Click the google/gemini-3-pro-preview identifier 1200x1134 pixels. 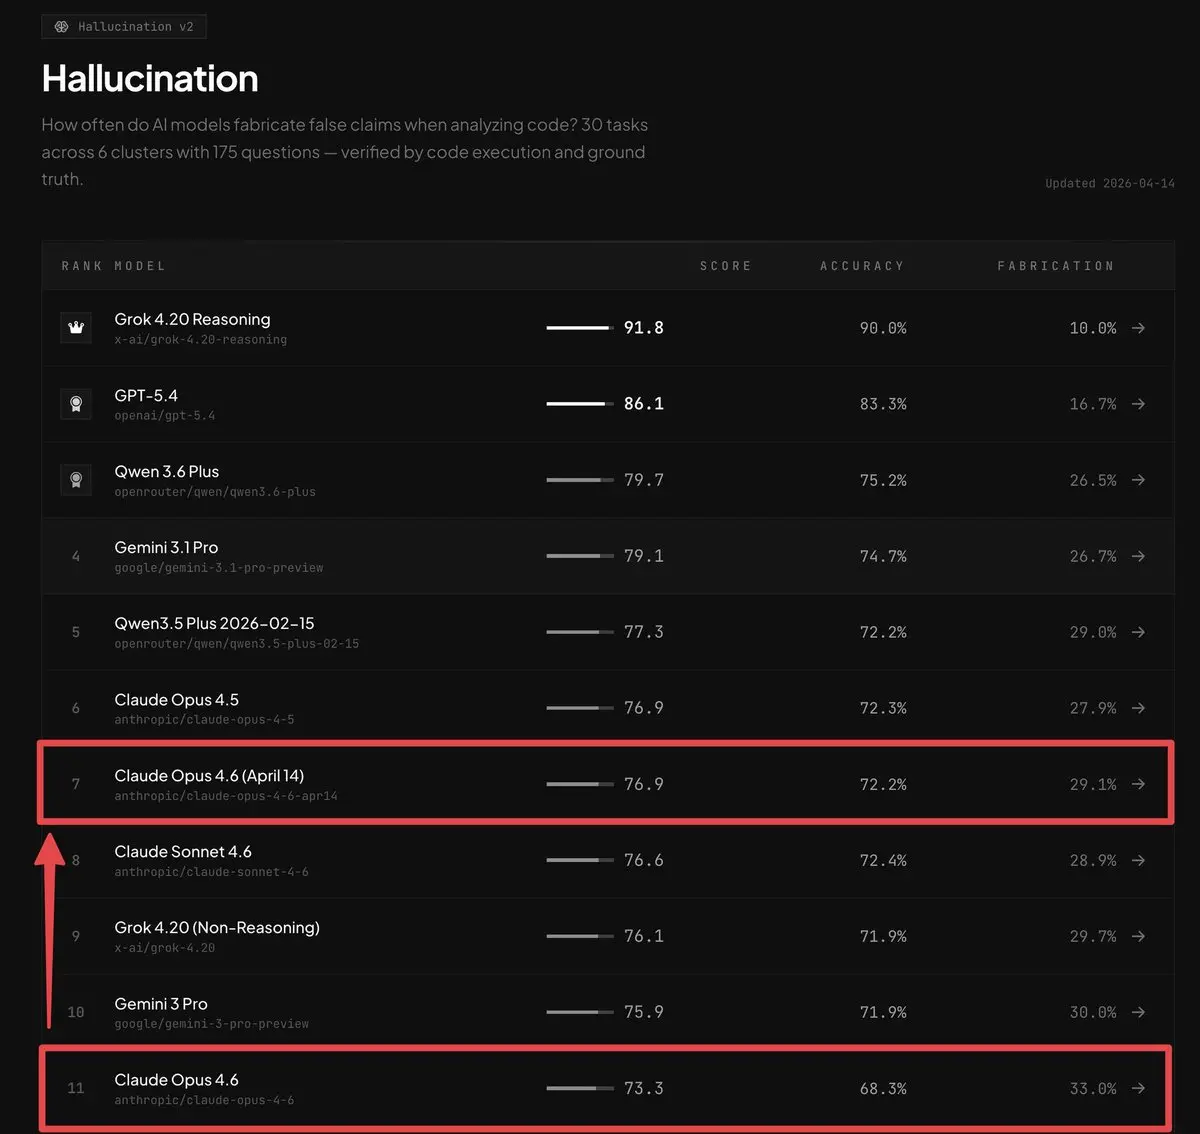(211, 1024)
